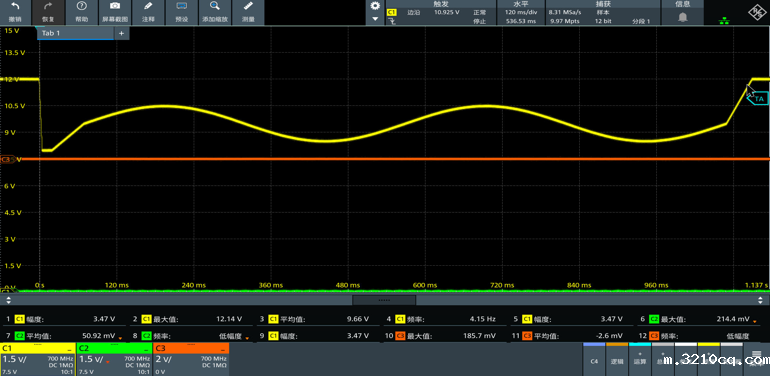Click the orange warning arrow on measurement 6
770x376 pixels.
coord(755,322)
